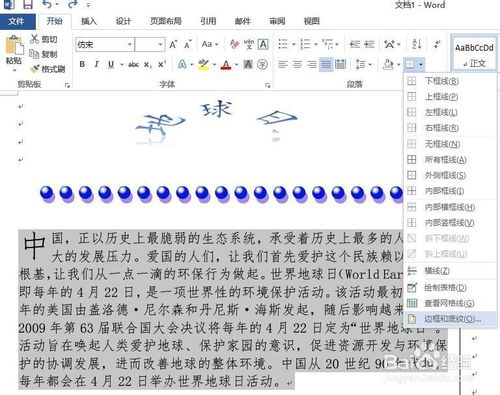Toggle Underline formatting

pyautogui.click(x=111, y=64)
